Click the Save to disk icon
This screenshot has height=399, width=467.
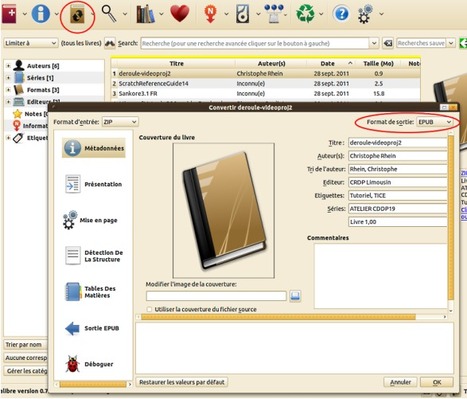(x=243, y=14)
